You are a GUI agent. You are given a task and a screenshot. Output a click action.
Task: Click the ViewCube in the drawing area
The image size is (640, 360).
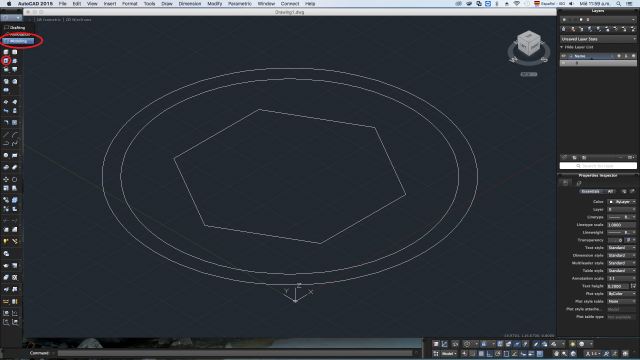tap(529, 44)
